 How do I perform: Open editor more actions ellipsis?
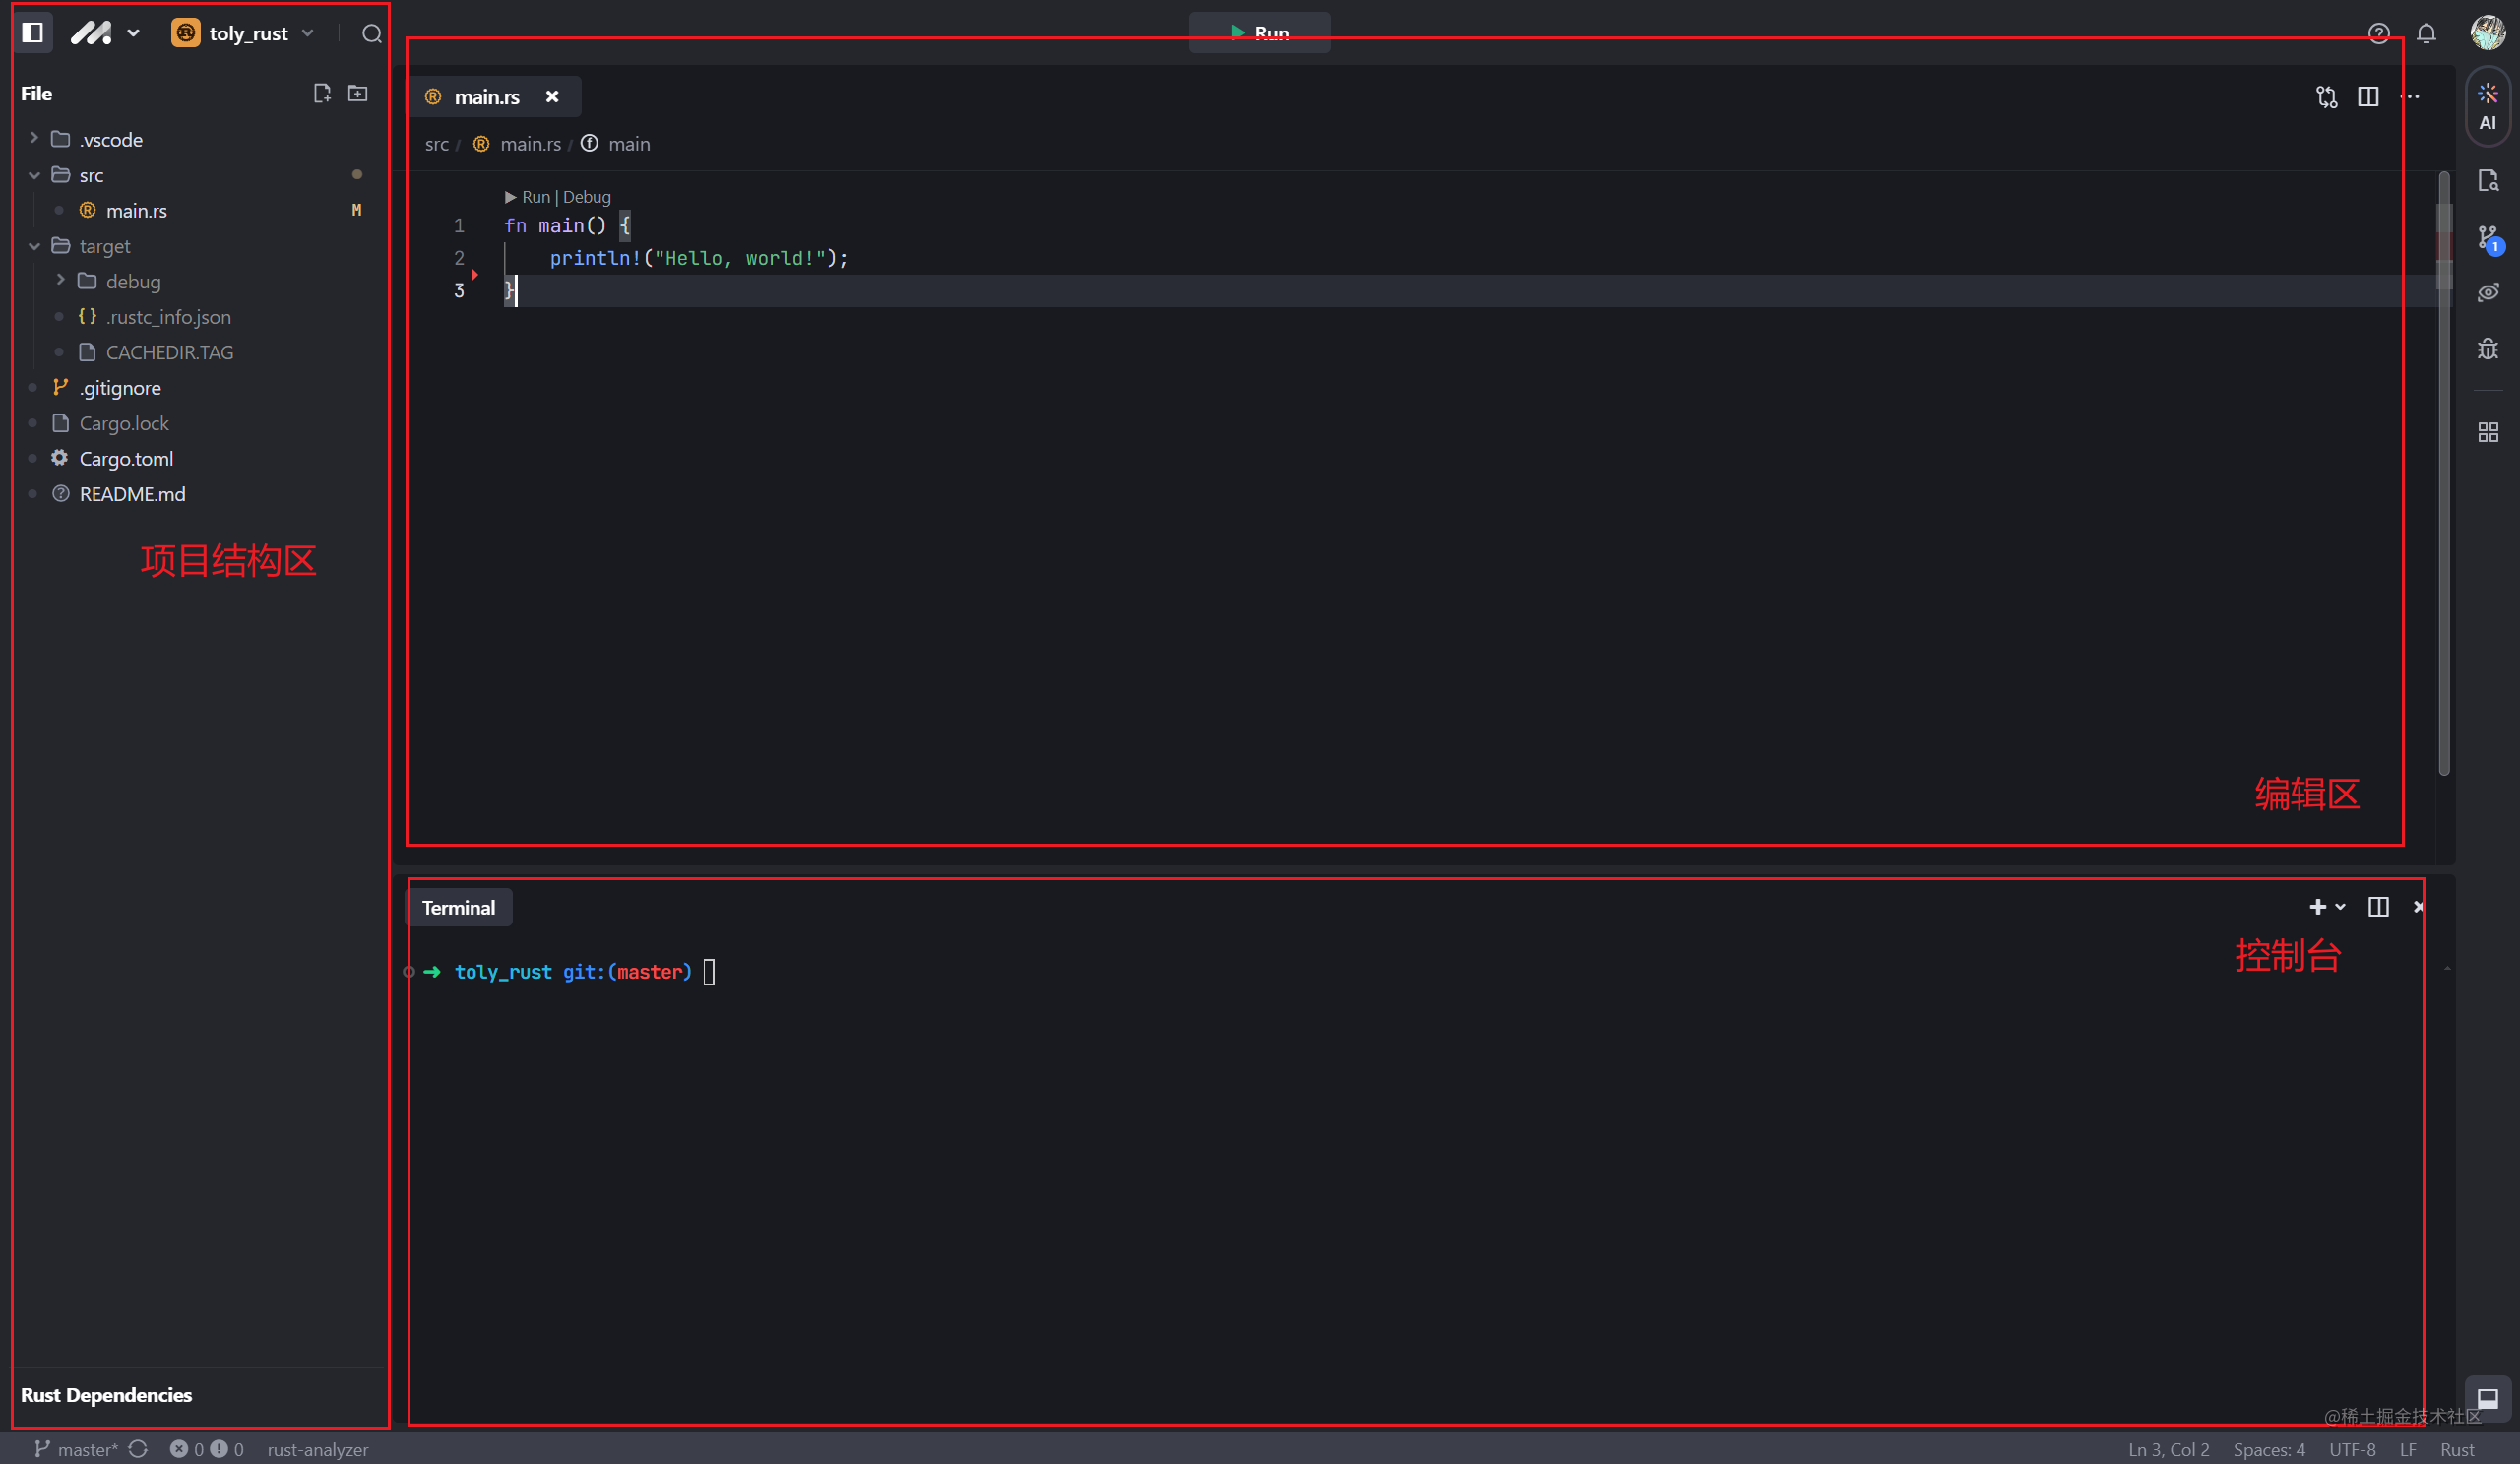pyautogui.click(x=2410, y=97)
